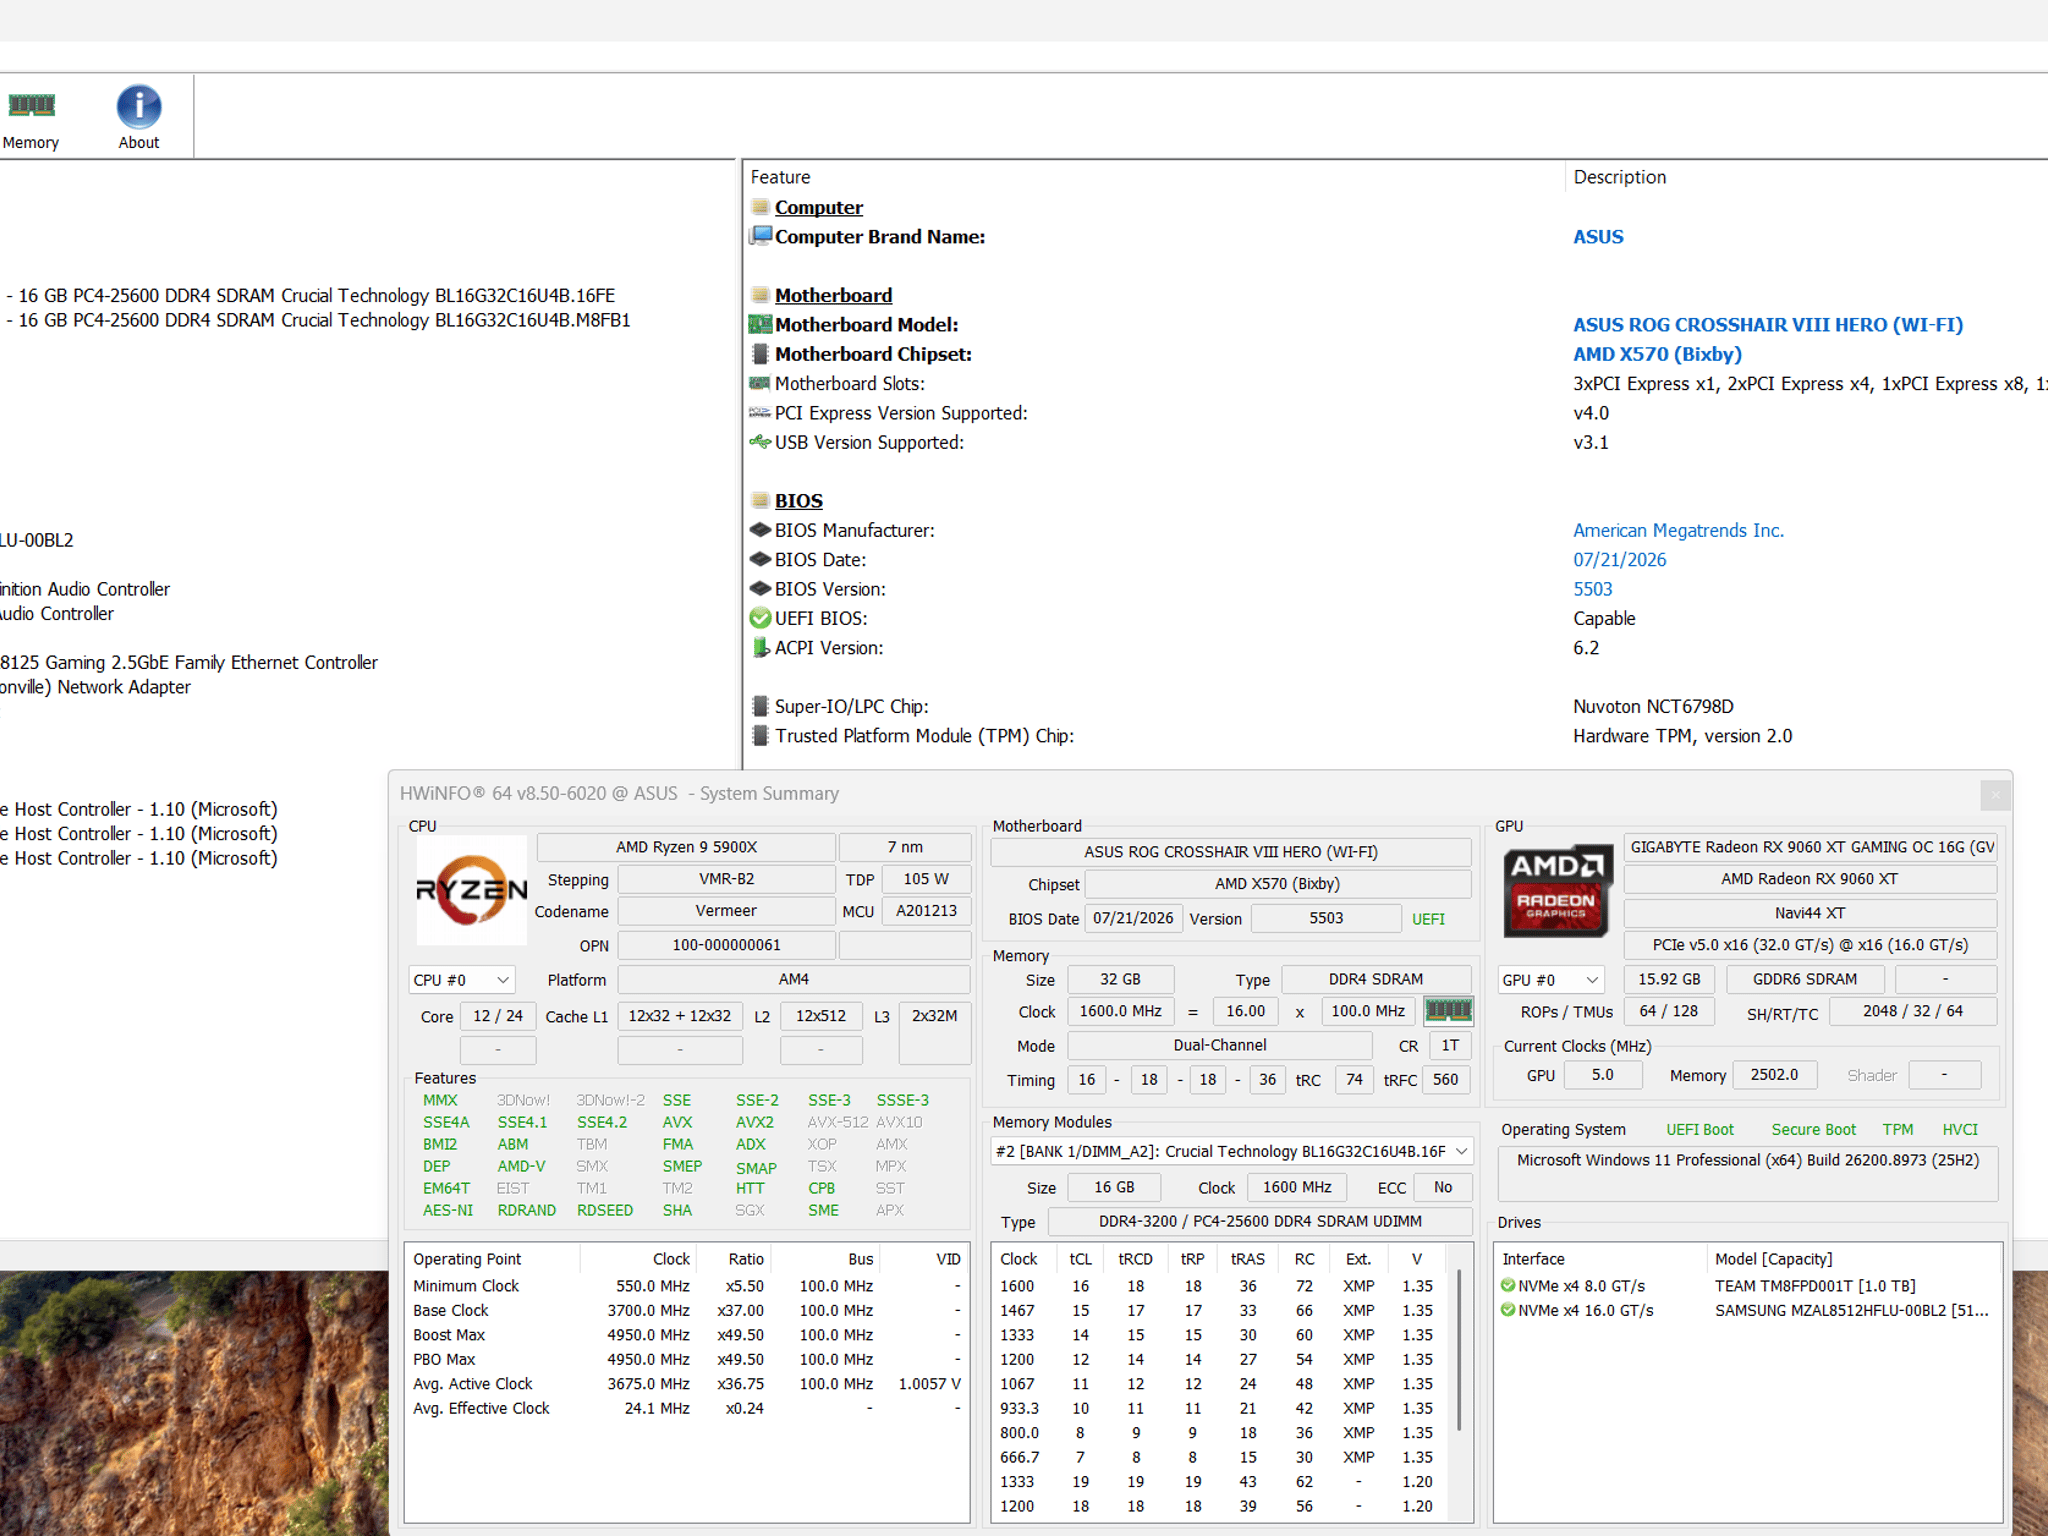The image size is (2048, 1536).
Task: Click the PCI Express Version Supported icon
Action: tap(760, 413)
